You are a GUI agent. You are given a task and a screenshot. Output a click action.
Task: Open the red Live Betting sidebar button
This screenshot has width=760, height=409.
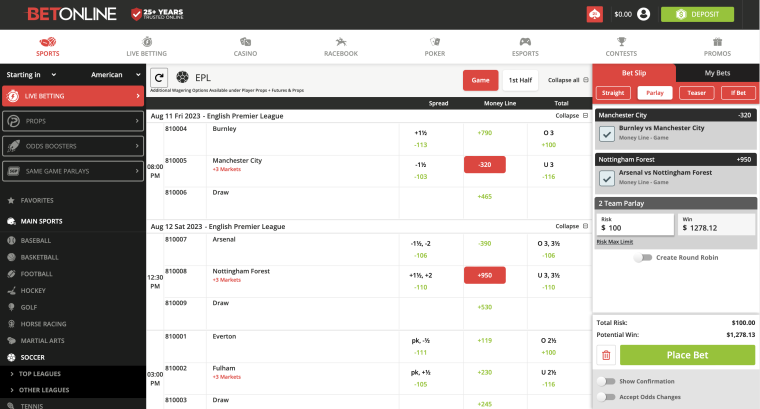[x=73, y=96]
